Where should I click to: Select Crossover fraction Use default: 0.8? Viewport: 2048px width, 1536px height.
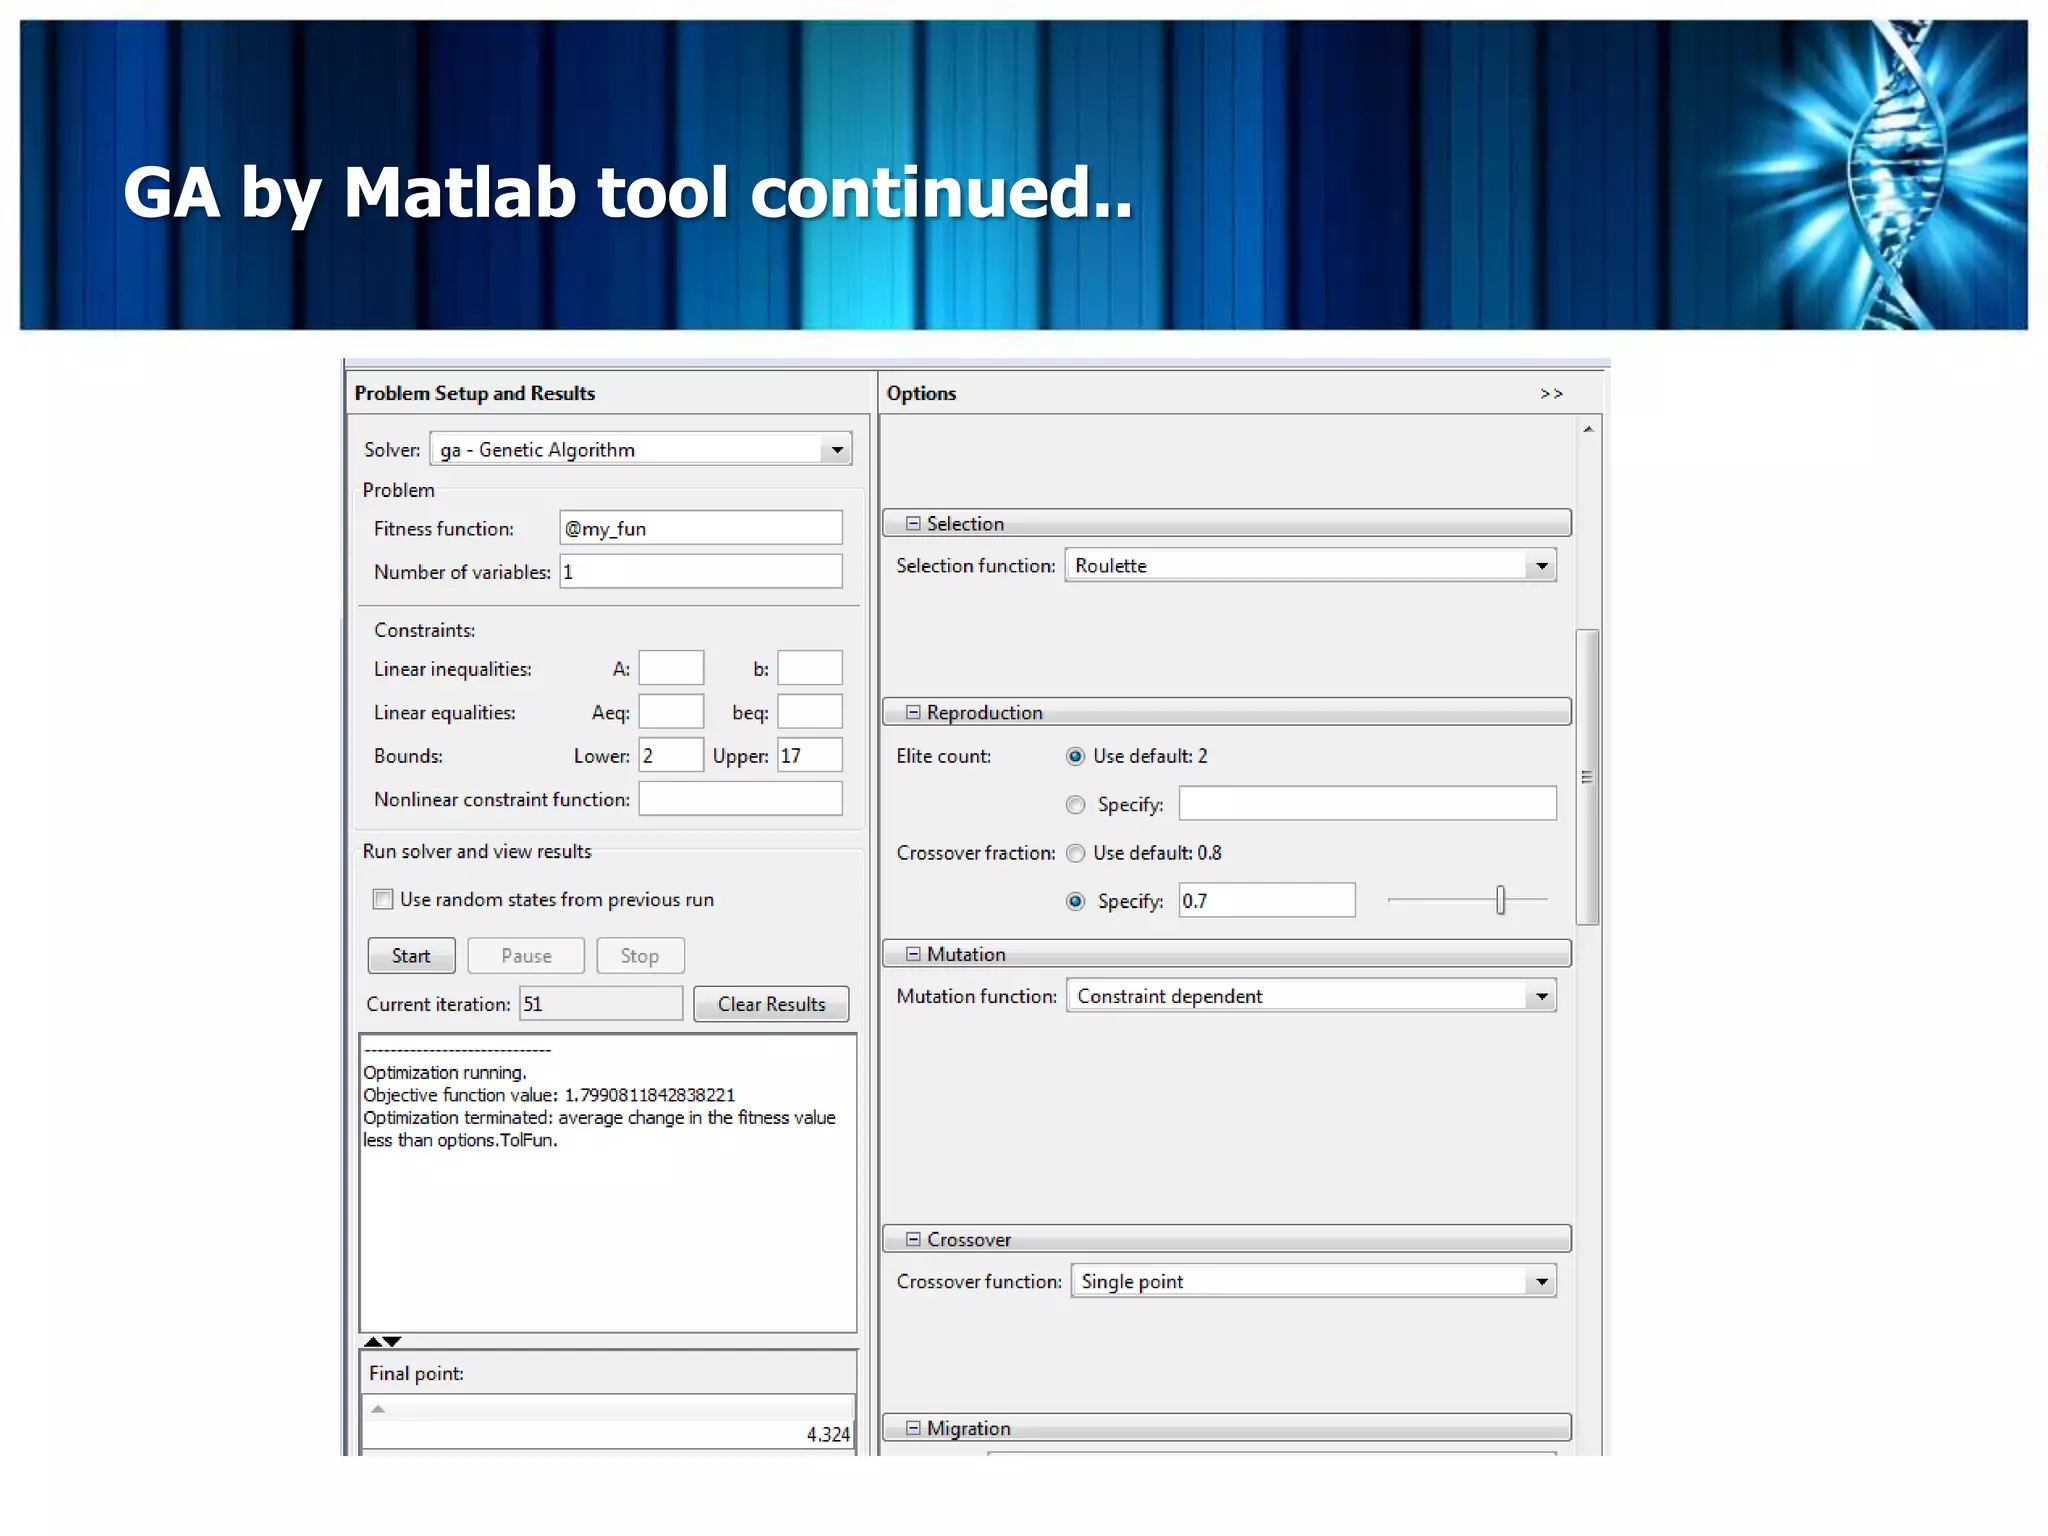coord(1075,853)
